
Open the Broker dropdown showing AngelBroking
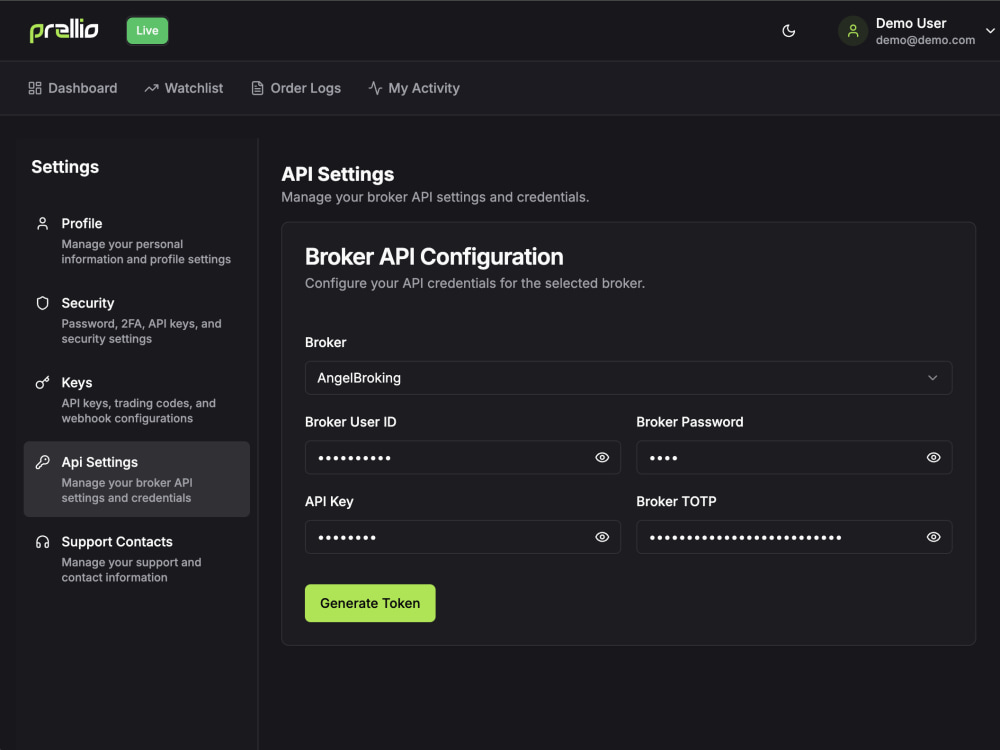click(628, 378)
